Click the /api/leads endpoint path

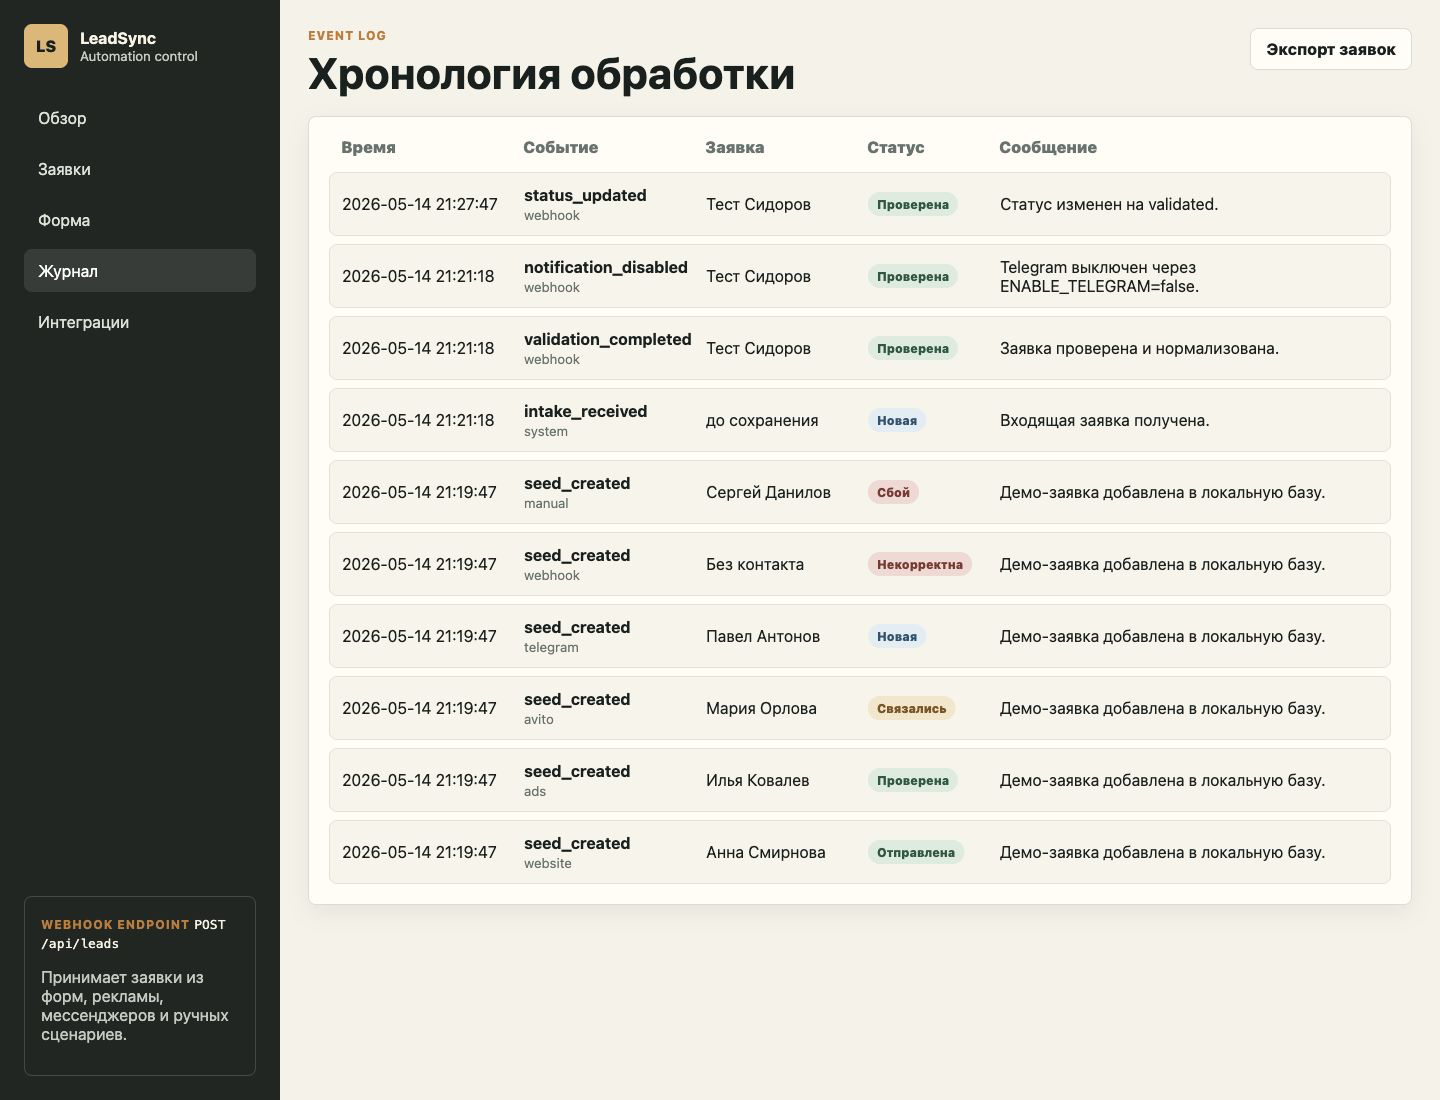(80, 943)
